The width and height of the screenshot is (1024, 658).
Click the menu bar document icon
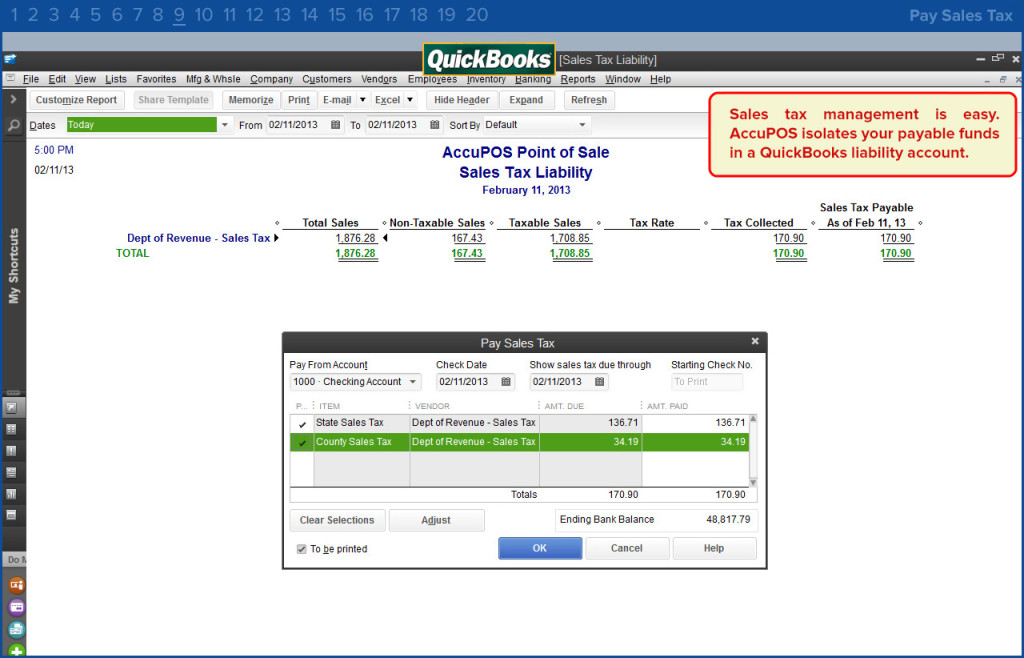10,79
